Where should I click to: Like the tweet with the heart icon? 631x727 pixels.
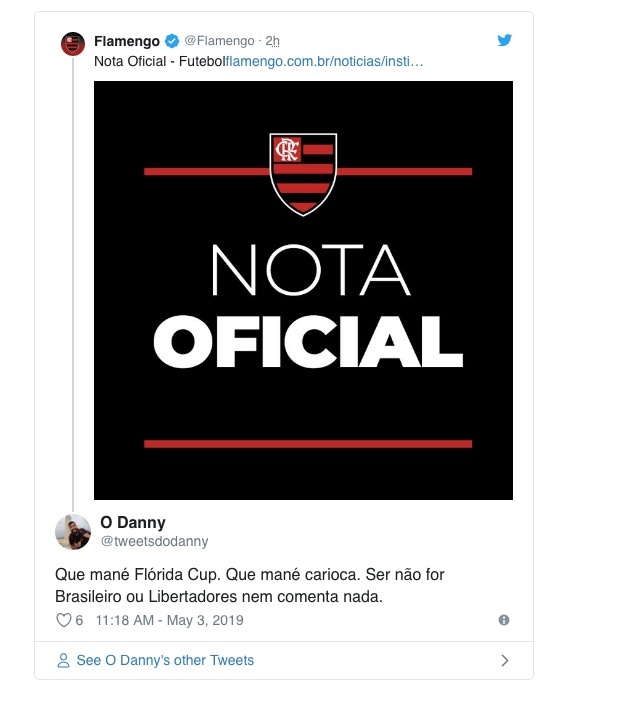pyautogui.click(x=63, y=620)
